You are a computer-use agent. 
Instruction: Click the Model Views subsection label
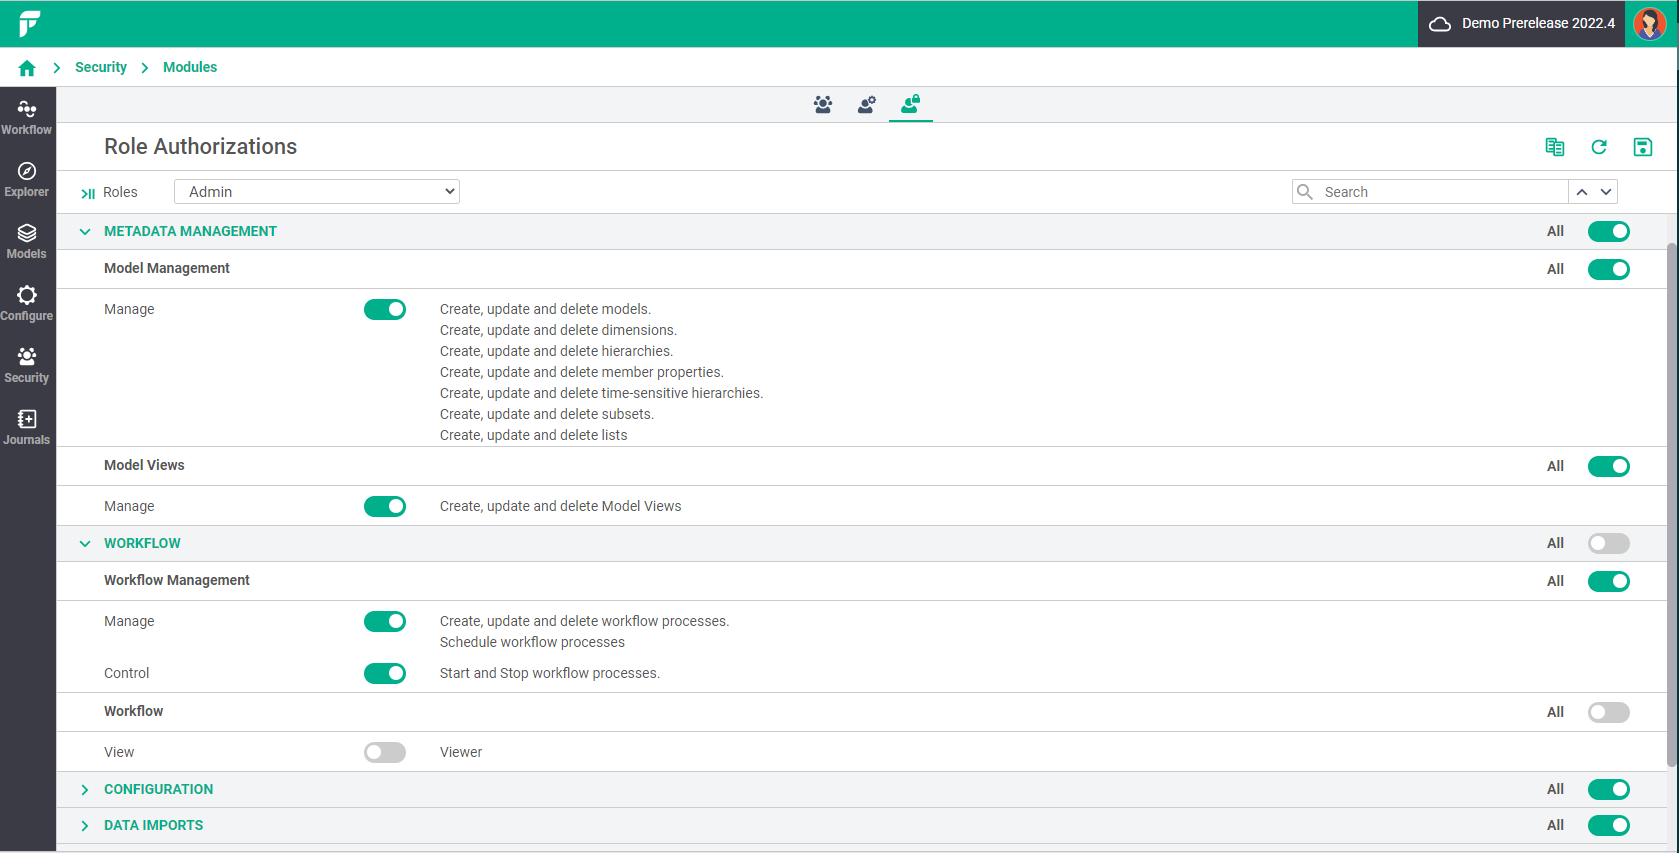pyautogui.click(x=144, y=465)
